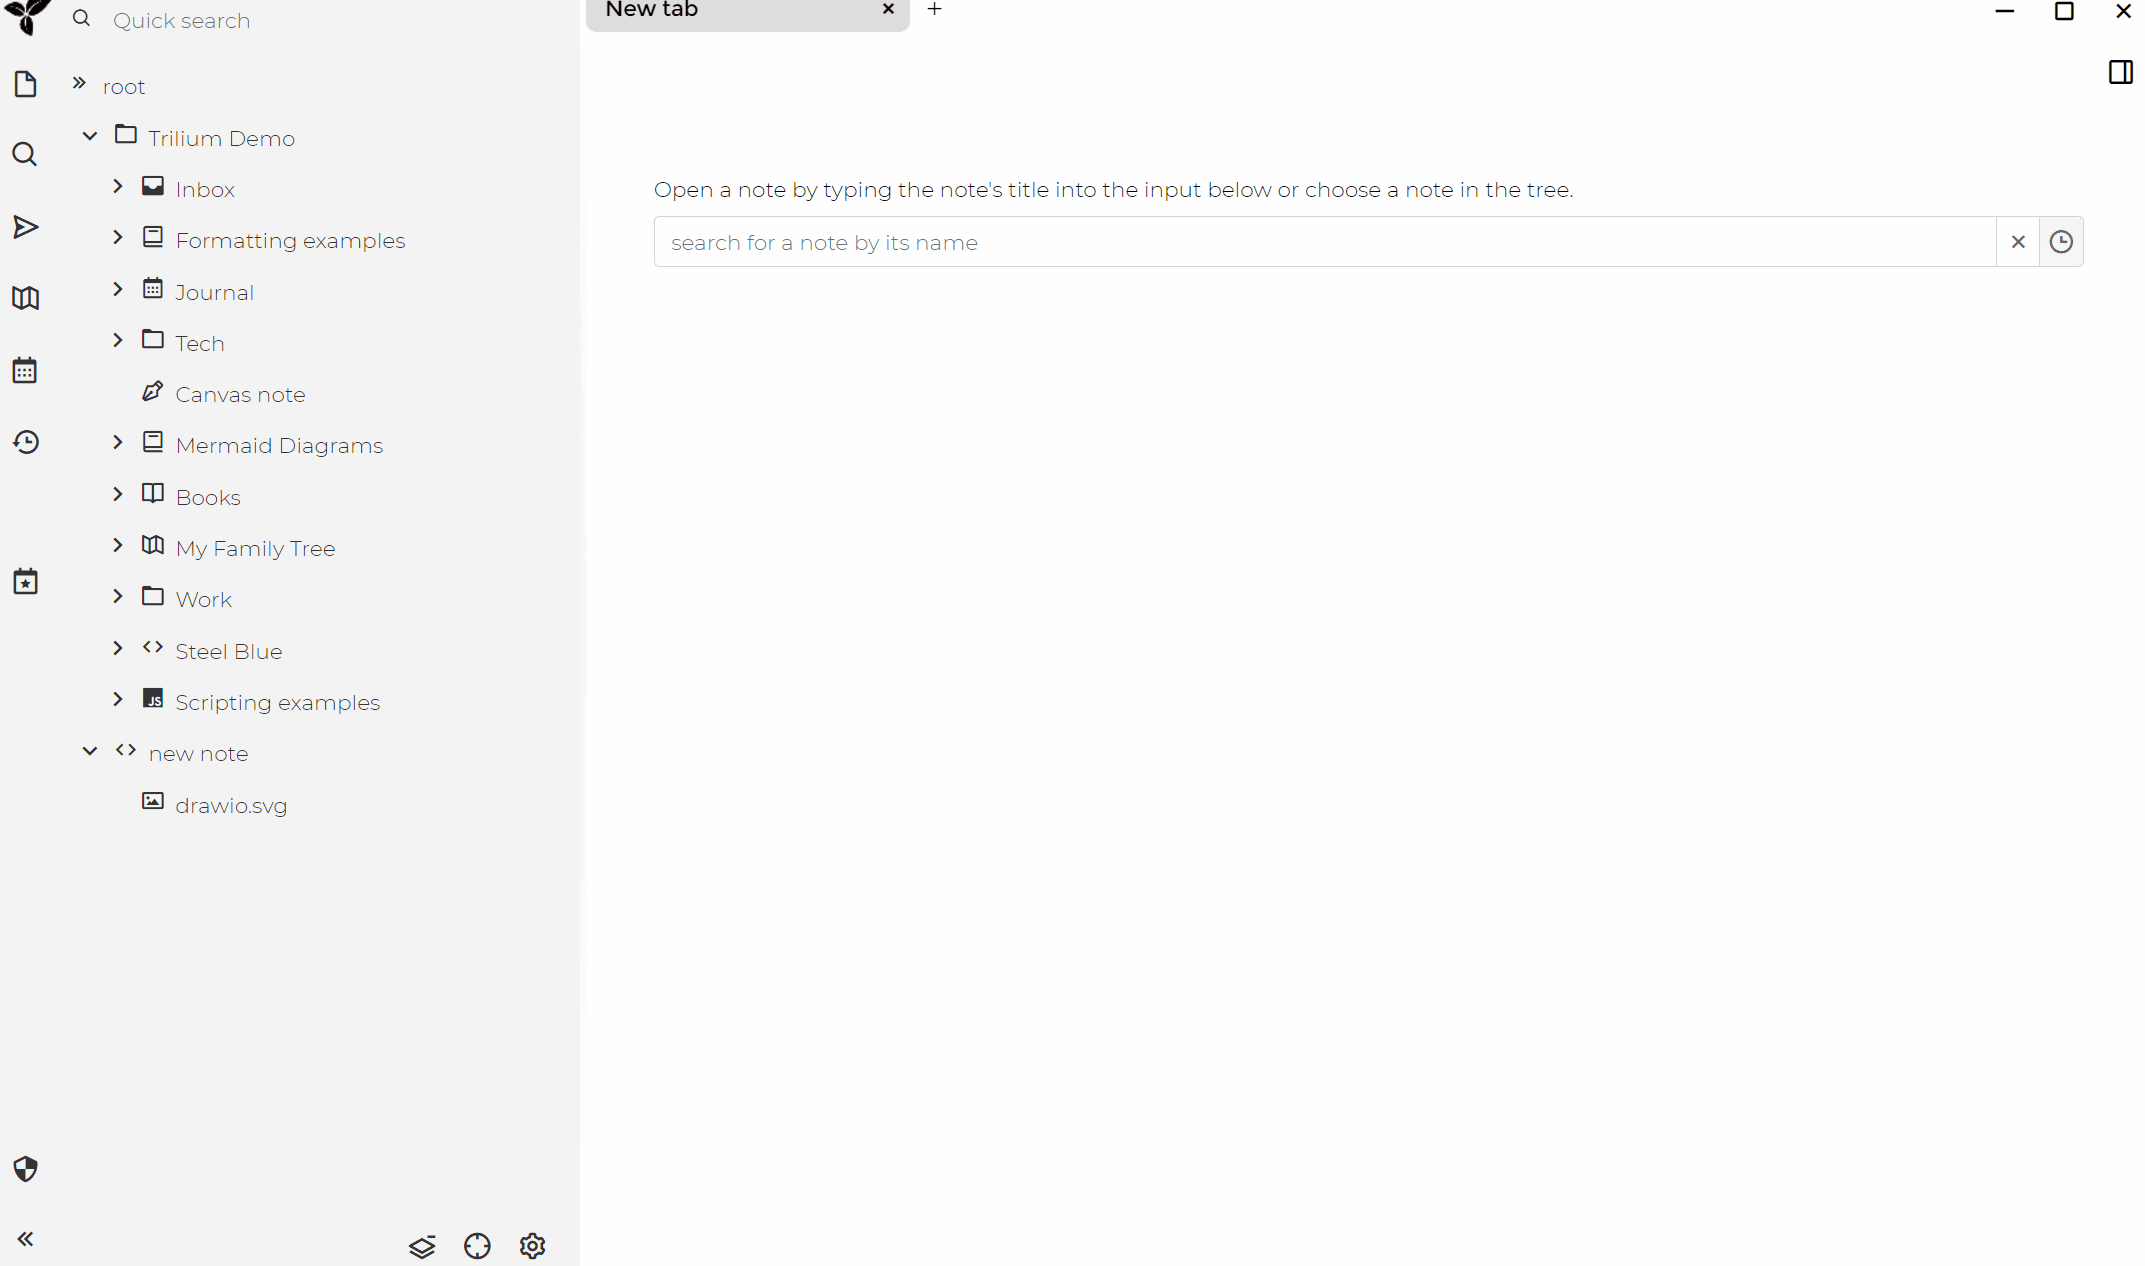Collapse the new note tree node
2145x1266 pixels.
90,751
